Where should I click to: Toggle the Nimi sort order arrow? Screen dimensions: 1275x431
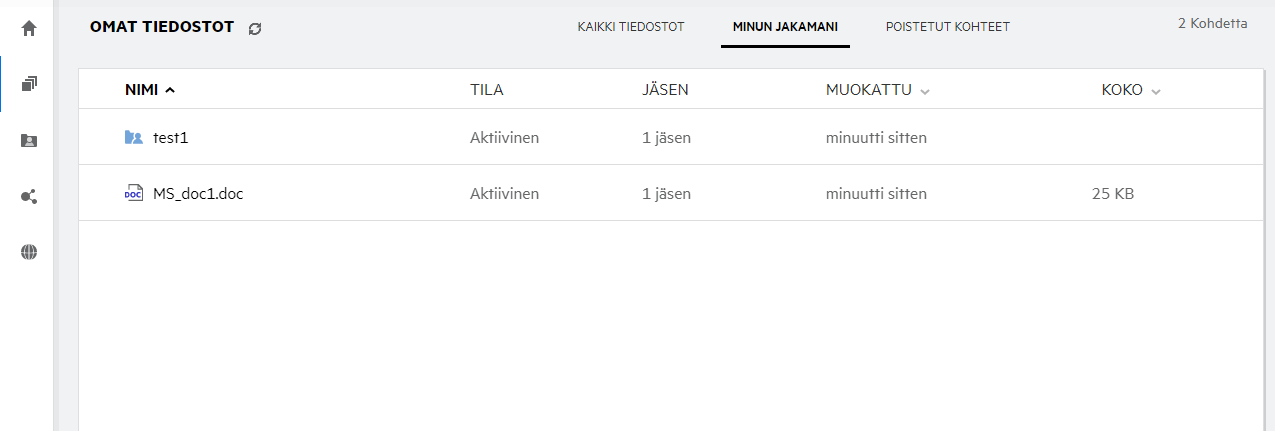(x=170, y=90)
